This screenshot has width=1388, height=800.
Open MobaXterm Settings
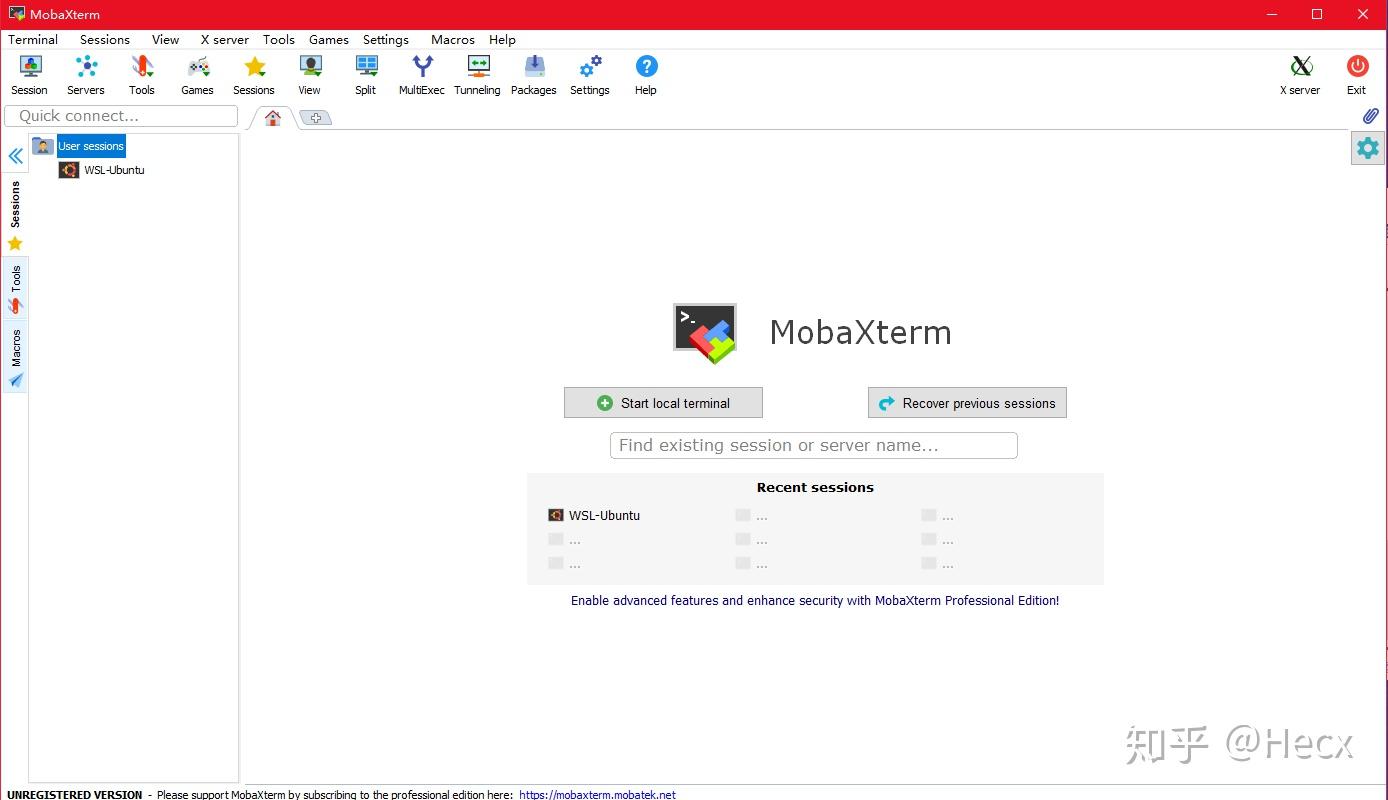point(589,70)
